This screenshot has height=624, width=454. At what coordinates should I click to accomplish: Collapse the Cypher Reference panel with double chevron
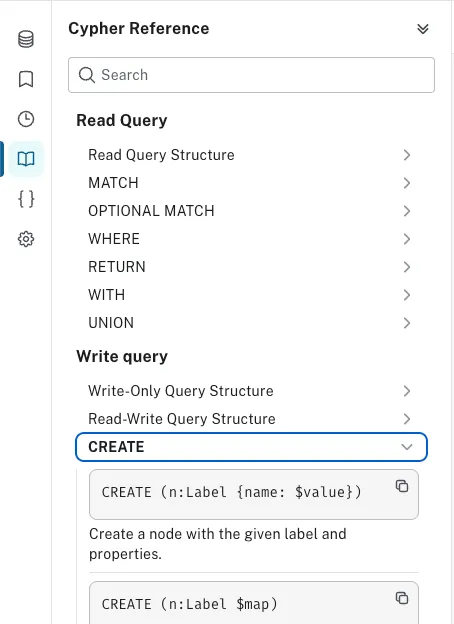coord(423,29)
